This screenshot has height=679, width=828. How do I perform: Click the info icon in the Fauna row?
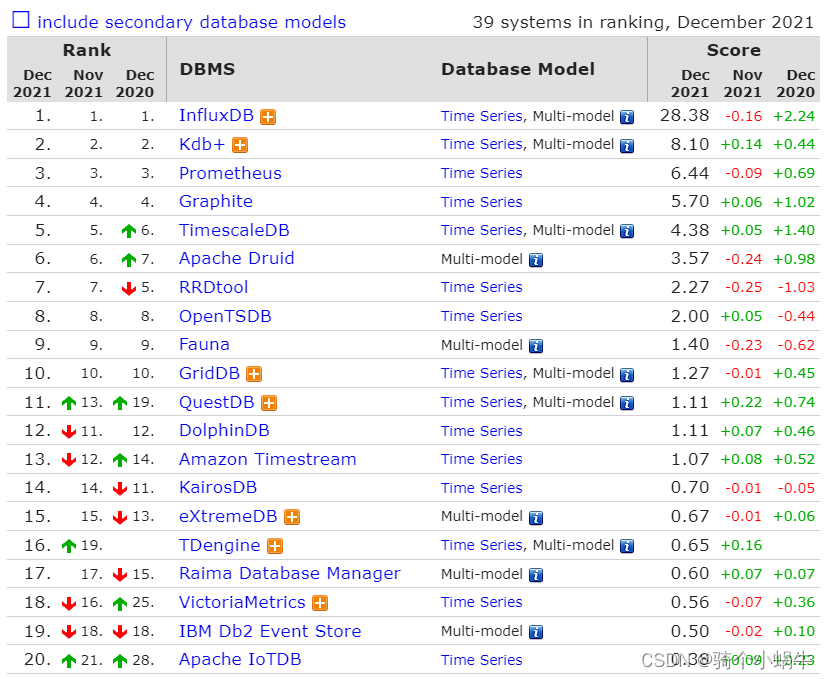(x=536, y=346)
